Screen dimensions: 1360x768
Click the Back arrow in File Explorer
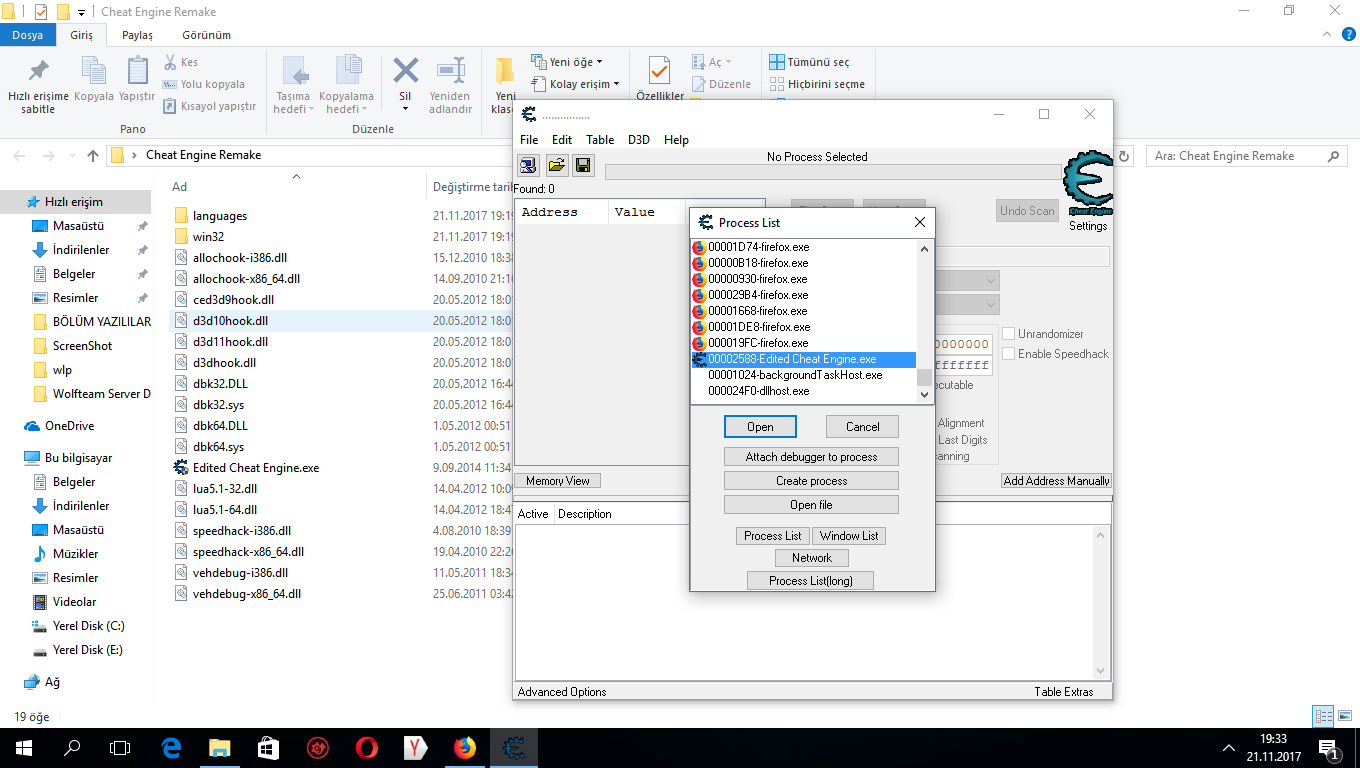[19, 156]
